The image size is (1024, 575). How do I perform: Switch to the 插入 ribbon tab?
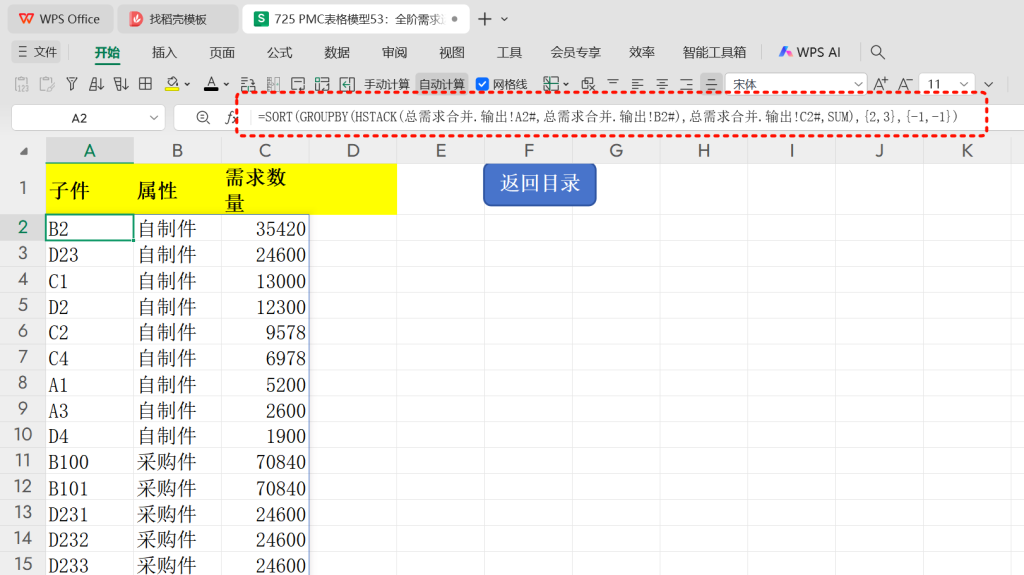(165, 52)
